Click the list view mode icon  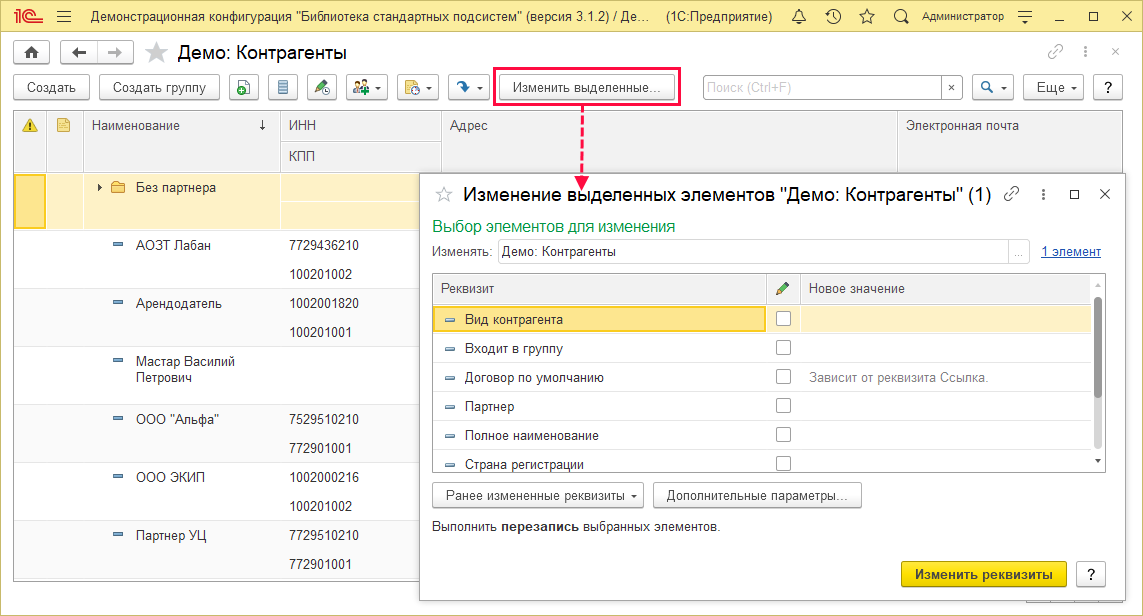pyautogui.click(x=283, y=87)
